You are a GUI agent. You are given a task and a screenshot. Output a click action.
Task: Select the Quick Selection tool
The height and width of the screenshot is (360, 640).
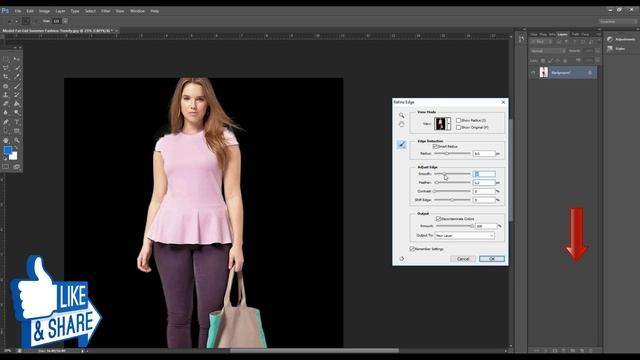[x=17, y=68]
